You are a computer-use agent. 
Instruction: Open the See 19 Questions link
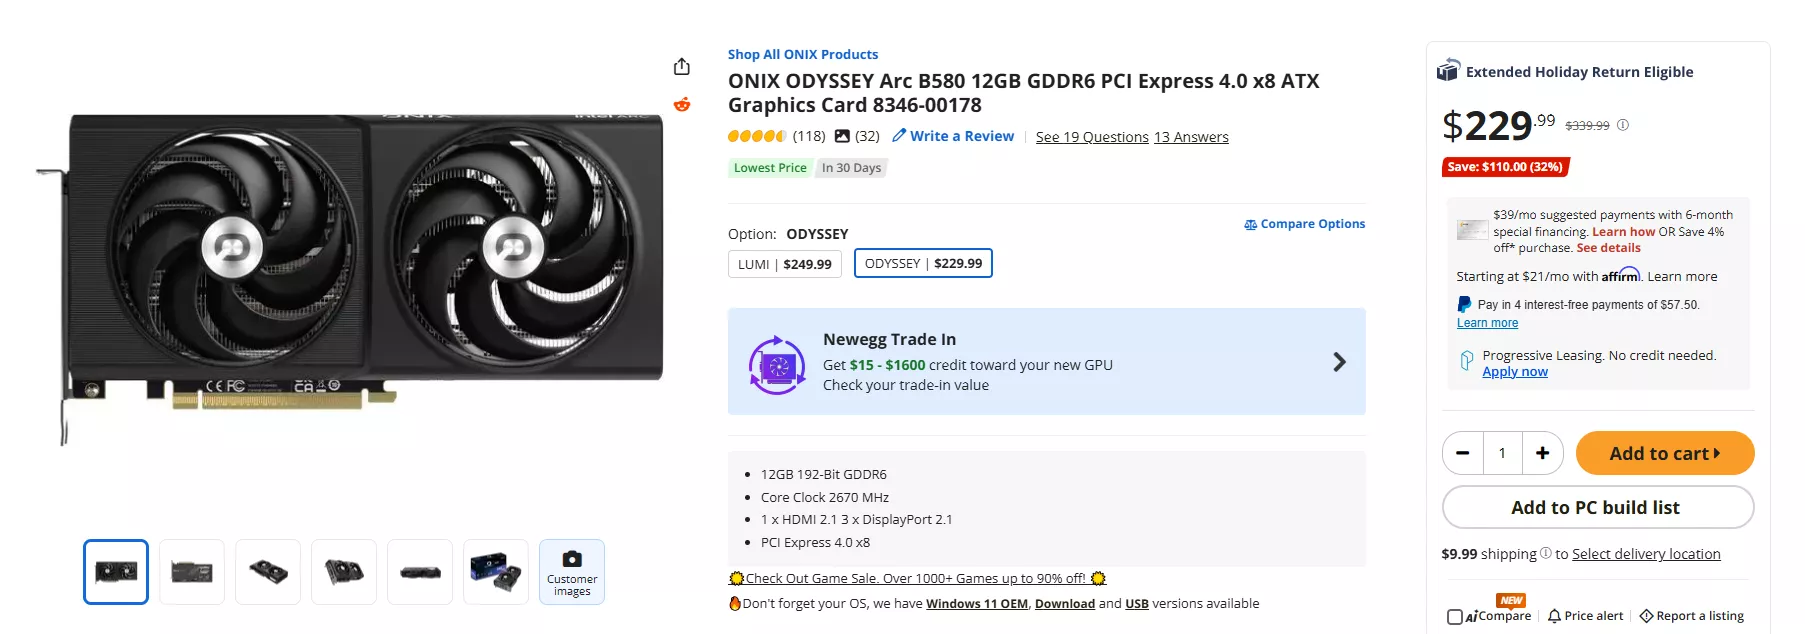point(1092,136)
